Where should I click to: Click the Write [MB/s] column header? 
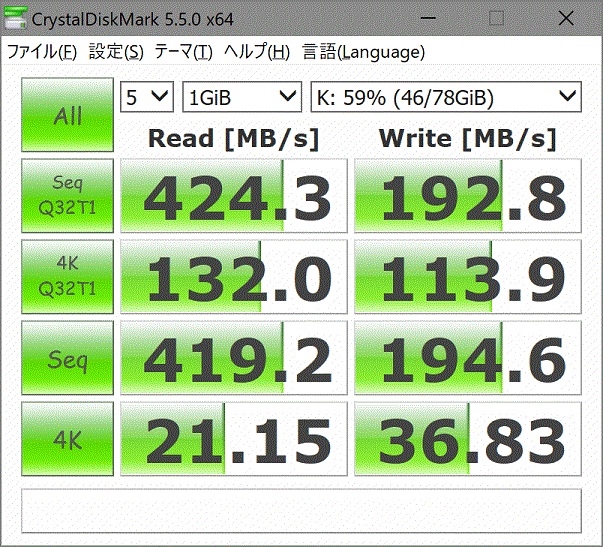pyautogui.click(x=468, y=138)
